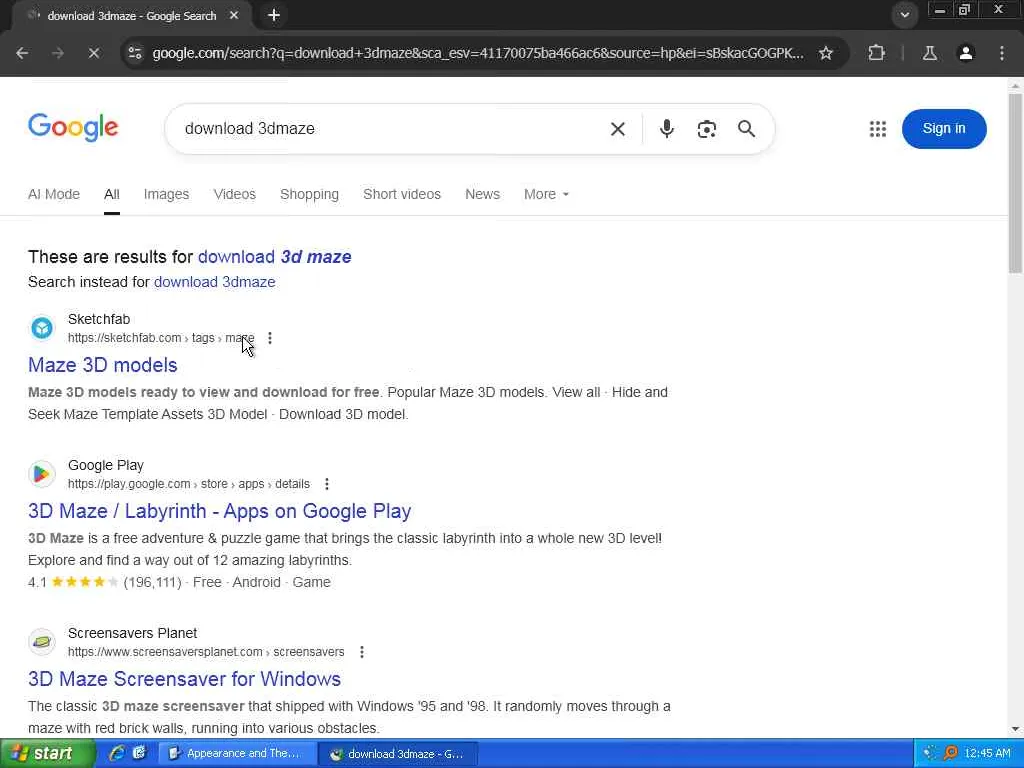The height and width of the screenshot is (768, 1024).
Task: Click the Screensavers Planet favicon
Action: tap(42, 642)
